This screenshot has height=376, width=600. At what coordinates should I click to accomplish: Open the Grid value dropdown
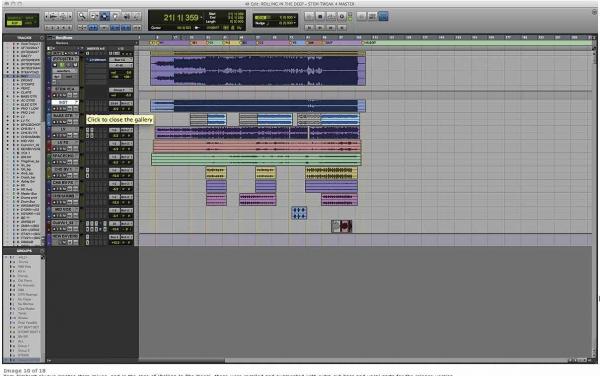[295, 18]
